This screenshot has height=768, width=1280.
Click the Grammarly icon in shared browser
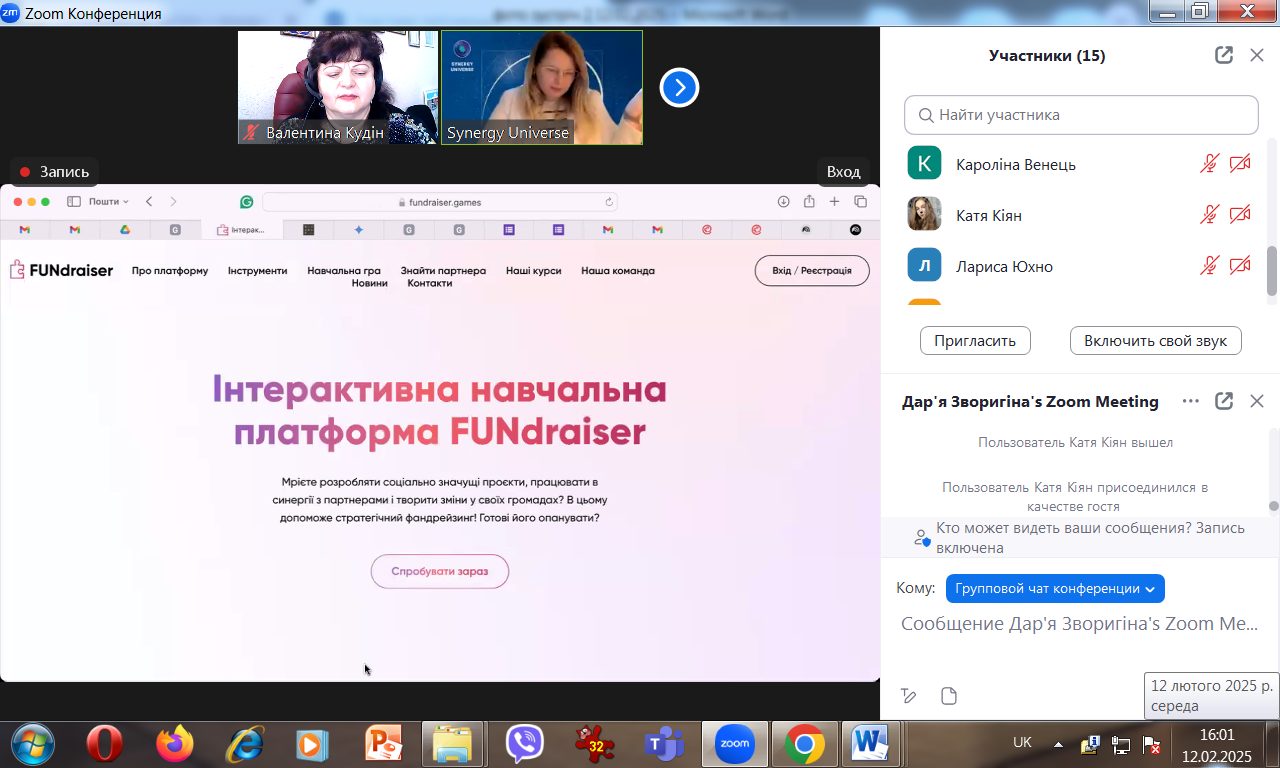[x=247, y=202]
